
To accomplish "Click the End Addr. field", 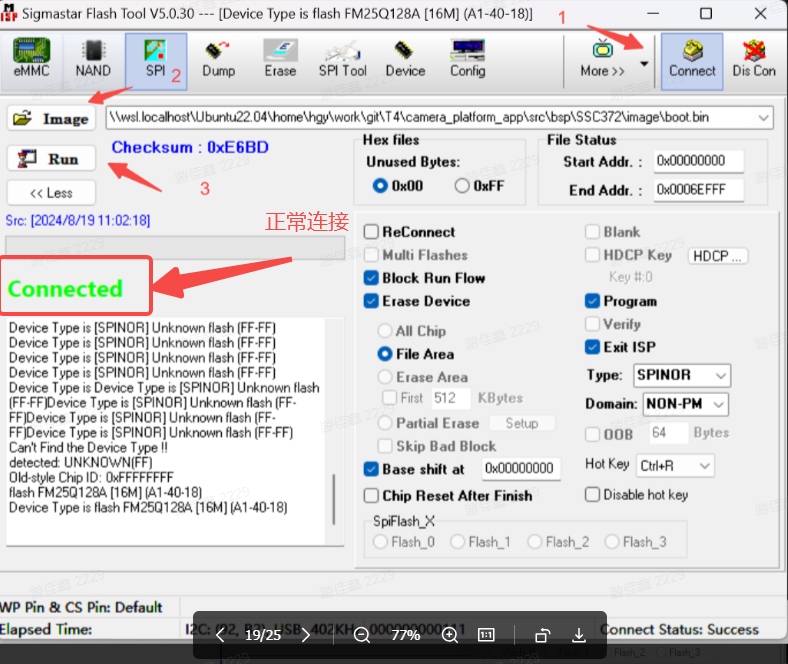I will [x=699, y=190].
